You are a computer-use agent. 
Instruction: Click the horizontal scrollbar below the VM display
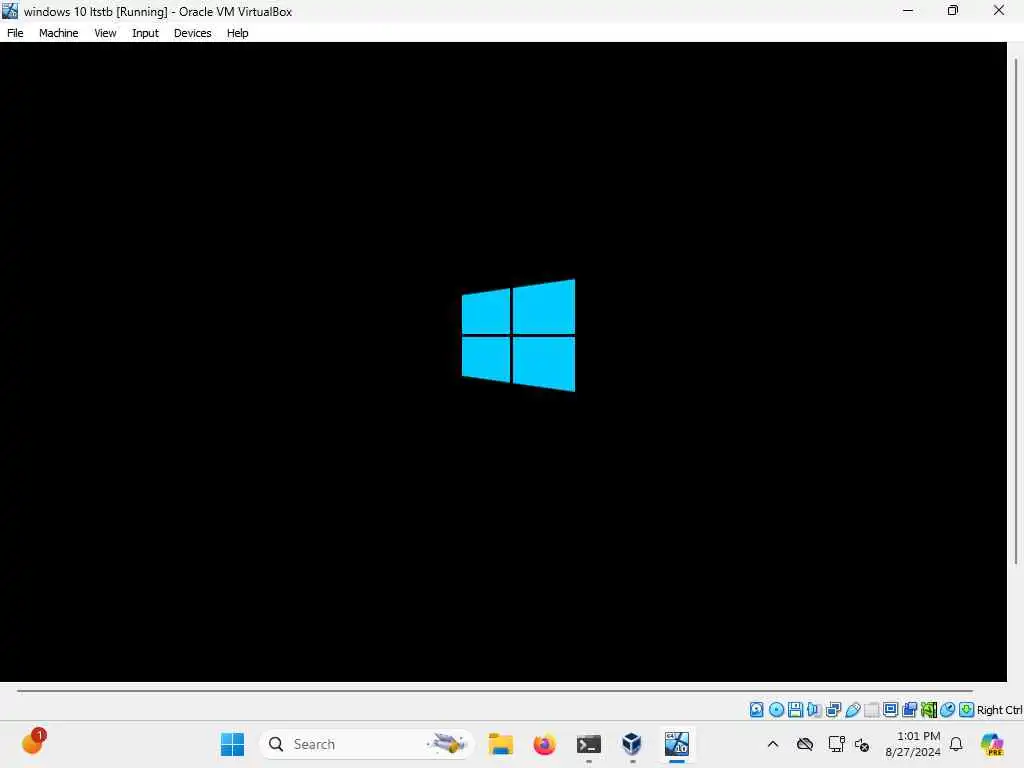coord(495,690)
